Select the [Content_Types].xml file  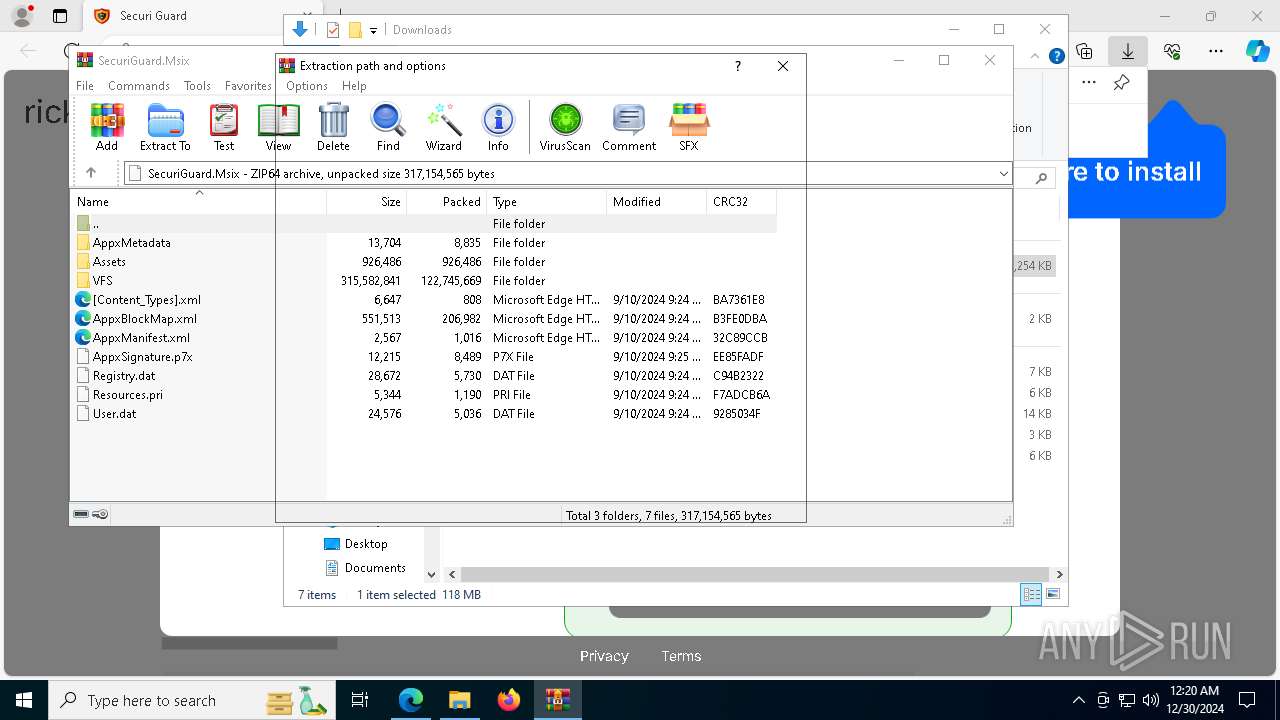(424, 300)
